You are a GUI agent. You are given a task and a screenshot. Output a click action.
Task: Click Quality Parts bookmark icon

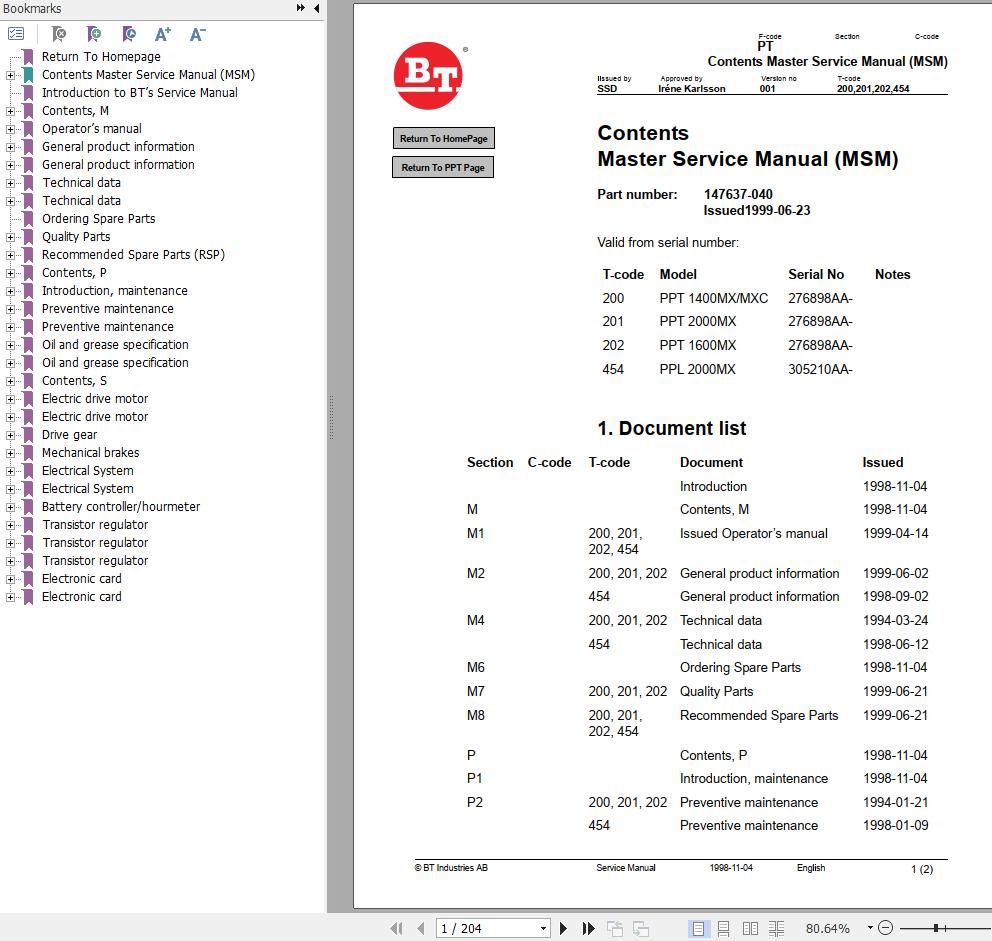click(x=28, y=237)
